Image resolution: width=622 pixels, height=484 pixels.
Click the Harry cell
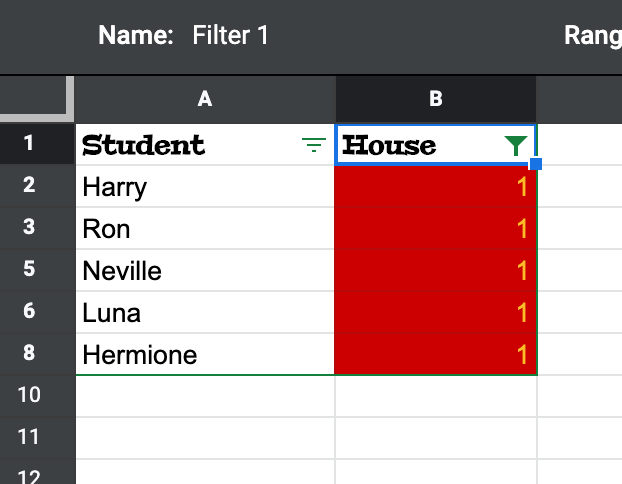click(205, 187)
